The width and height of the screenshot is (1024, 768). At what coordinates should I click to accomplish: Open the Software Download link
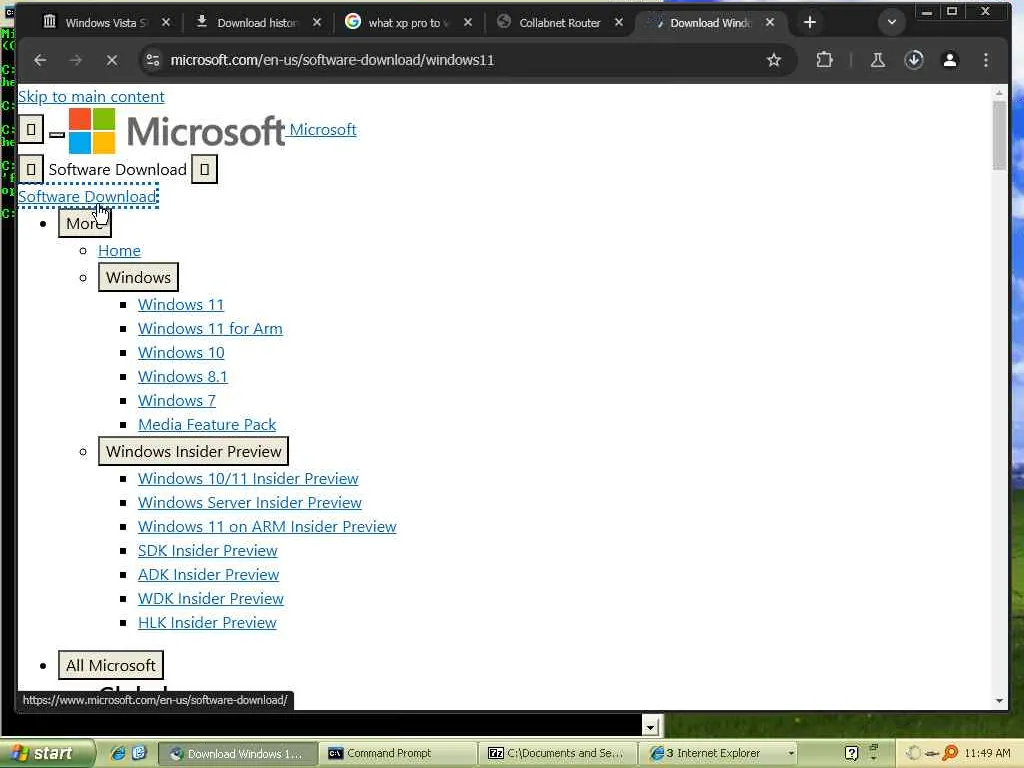click(x=87, y=197)
